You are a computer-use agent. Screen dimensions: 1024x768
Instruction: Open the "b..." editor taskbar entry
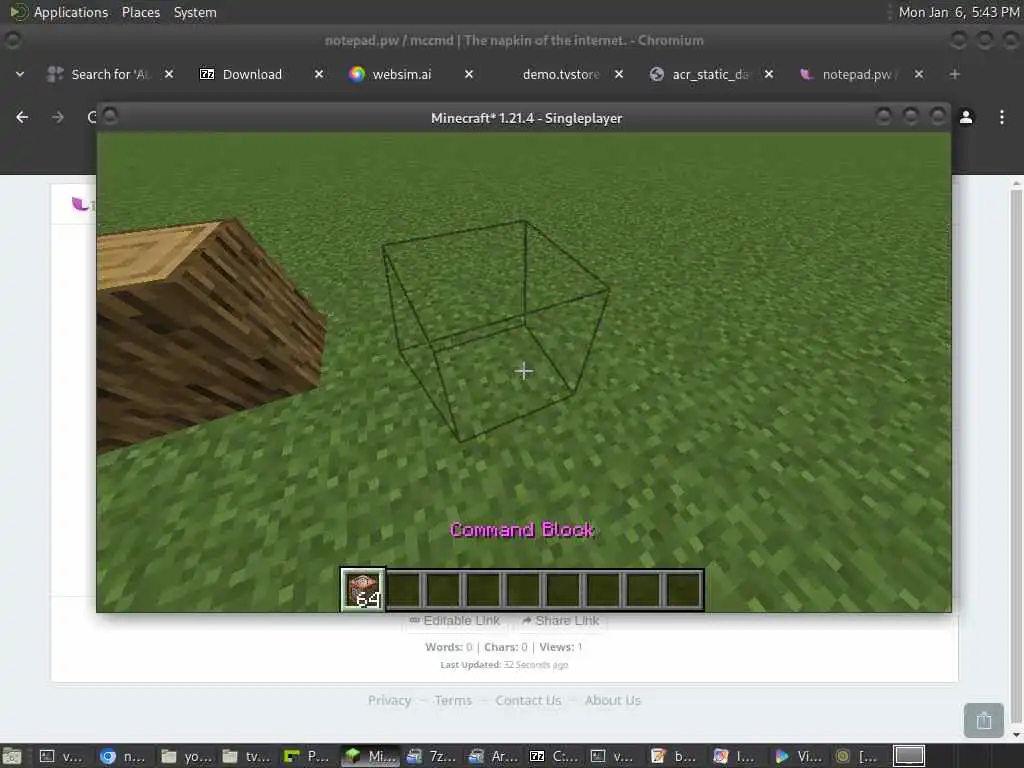coord(676,756)
